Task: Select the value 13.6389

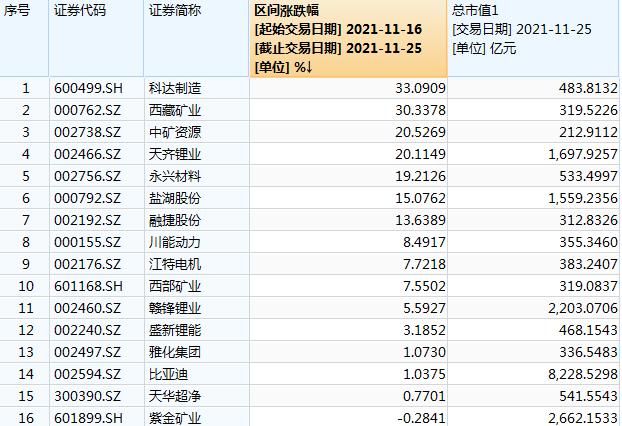Action: (x=420, y=220)
